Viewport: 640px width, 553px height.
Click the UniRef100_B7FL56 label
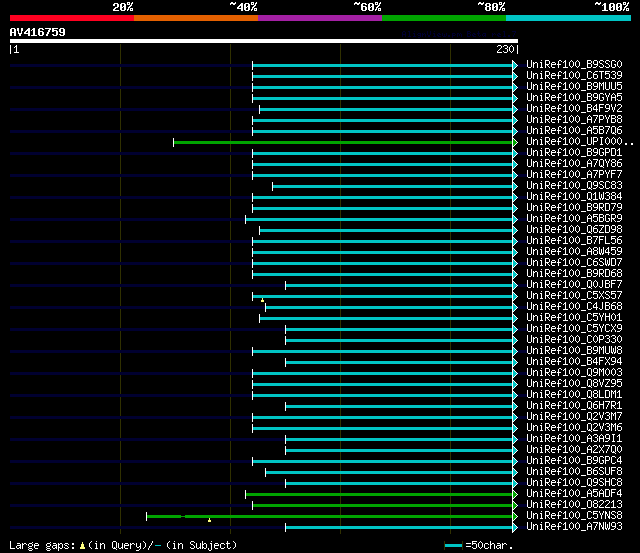click(574, 241)
